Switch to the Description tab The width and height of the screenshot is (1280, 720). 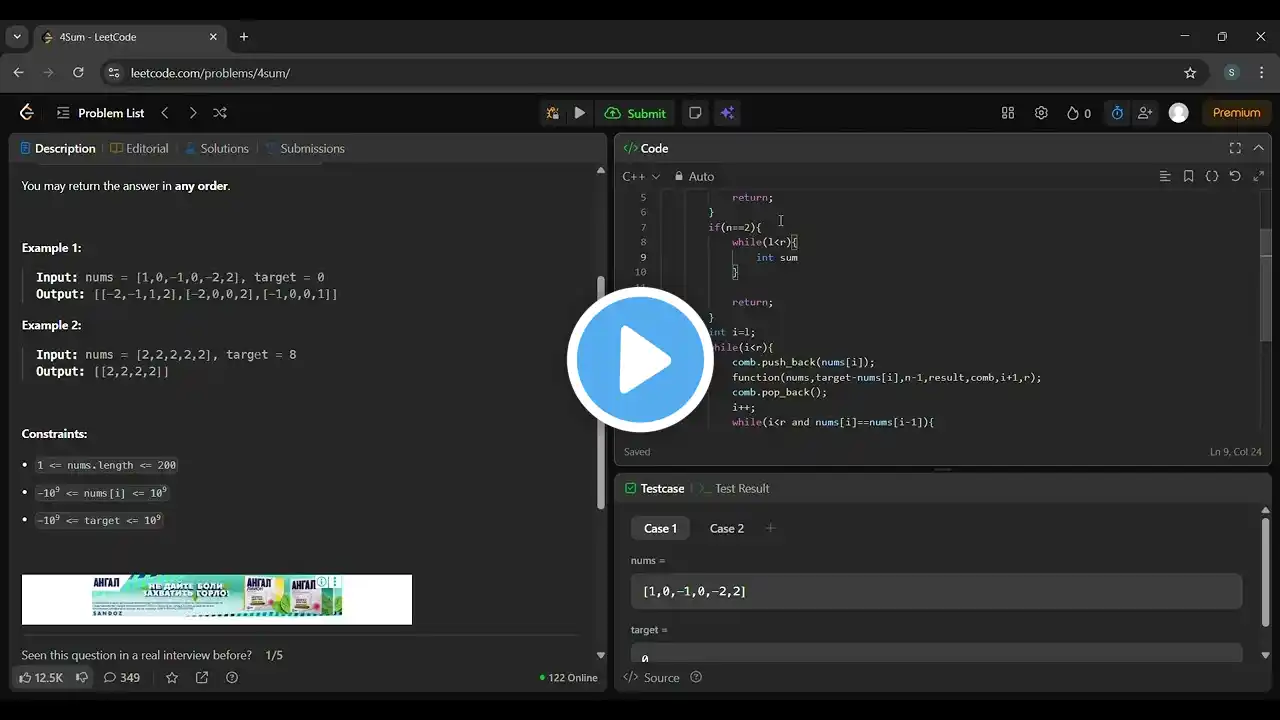coord(58,148)
